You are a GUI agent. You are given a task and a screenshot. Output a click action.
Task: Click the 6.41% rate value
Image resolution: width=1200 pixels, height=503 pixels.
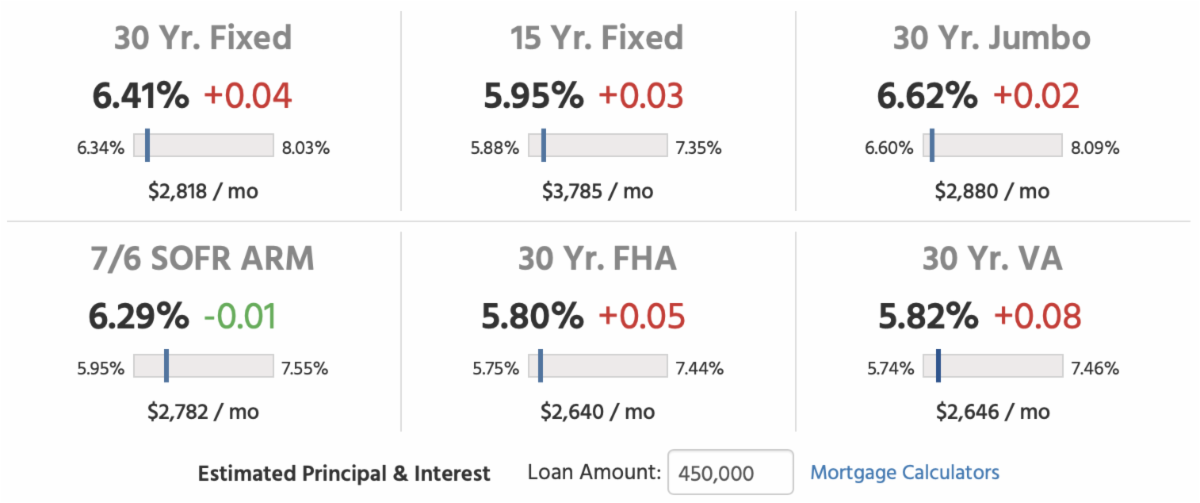(140, 96)
